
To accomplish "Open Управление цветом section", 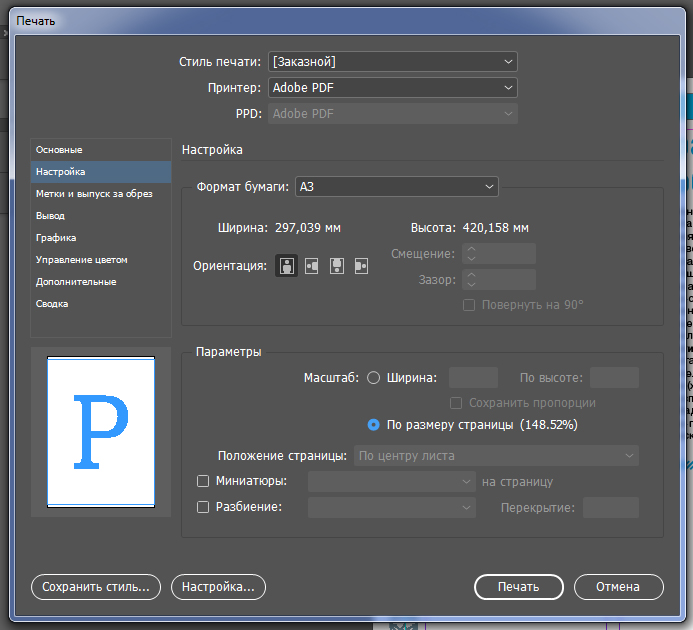I will tap(101, 260).
